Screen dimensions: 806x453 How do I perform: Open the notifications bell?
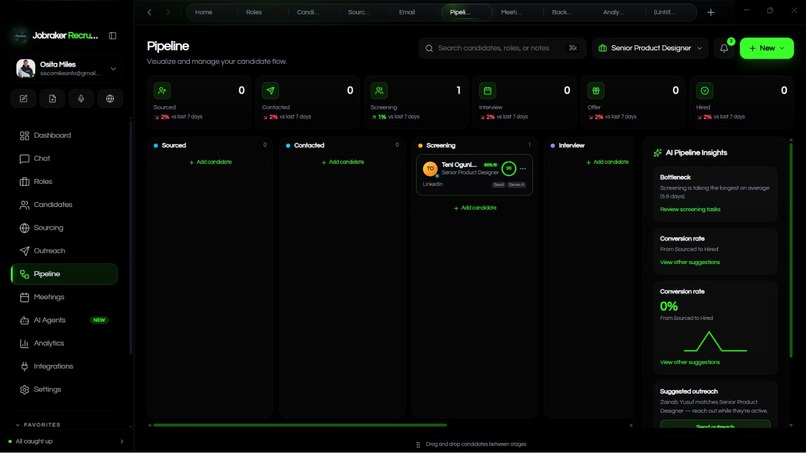724,48
